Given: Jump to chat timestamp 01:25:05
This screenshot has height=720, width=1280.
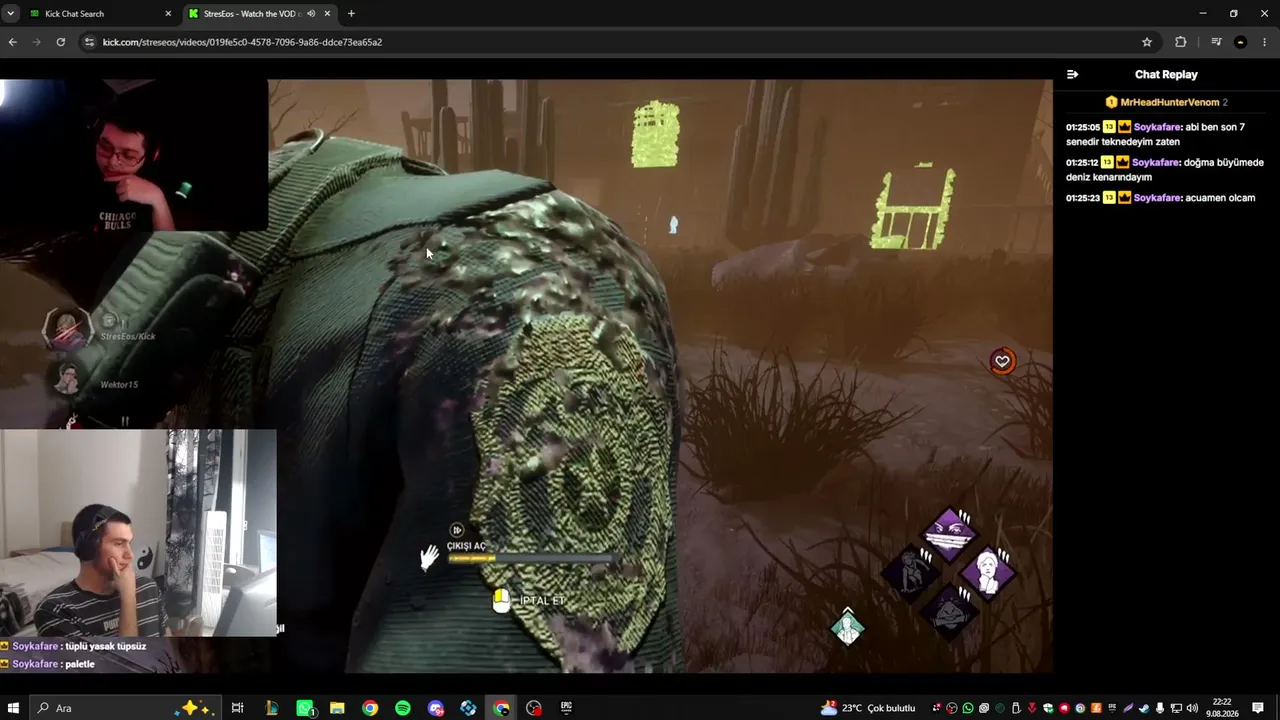Looking at the screenshot, I should tap(1083, 127).
